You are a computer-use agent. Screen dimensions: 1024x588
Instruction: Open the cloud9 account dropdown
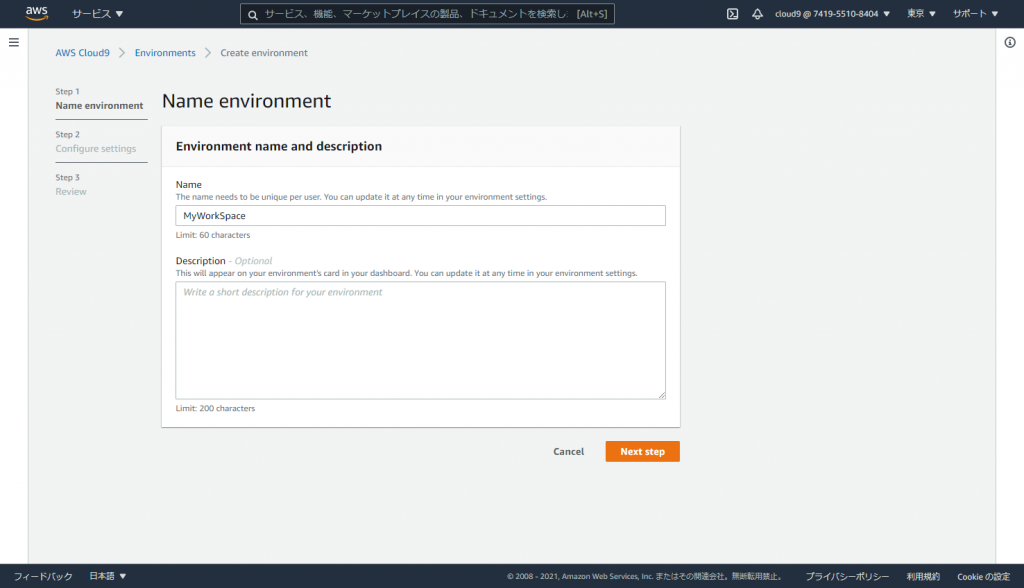click(832, 14)
